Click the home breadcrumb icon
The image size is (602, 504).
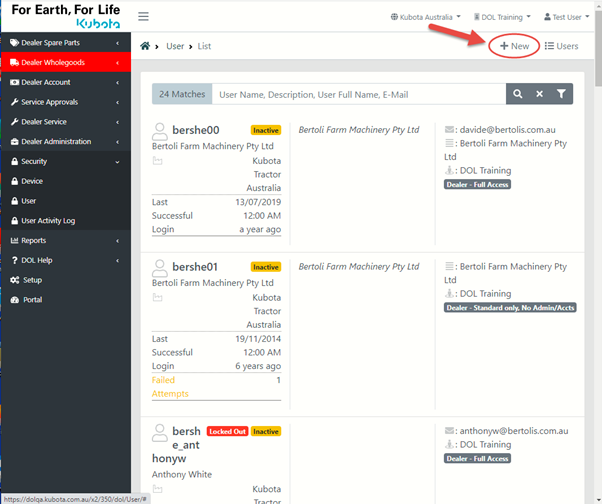click(x=146, y=46)
